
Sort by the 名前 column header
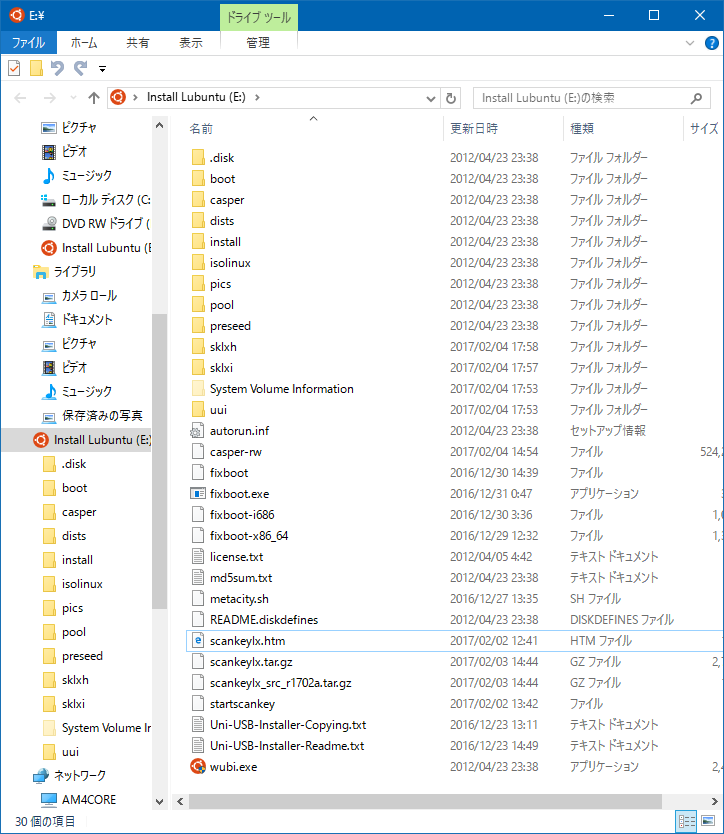point(201,129)
